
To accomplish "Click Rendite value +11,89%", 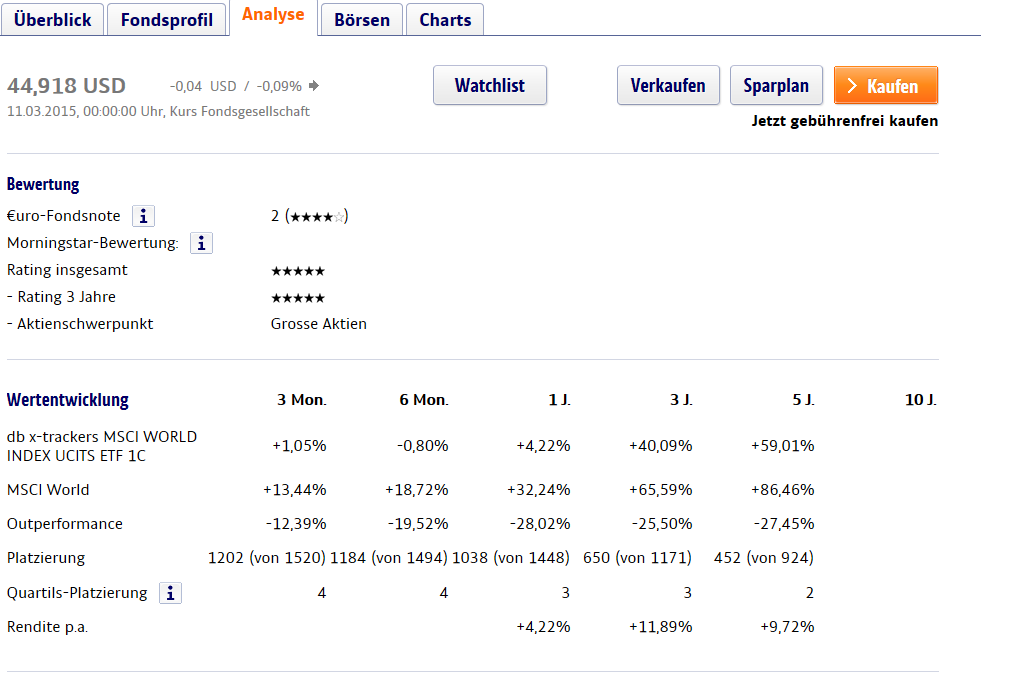I will pos(661,627).
